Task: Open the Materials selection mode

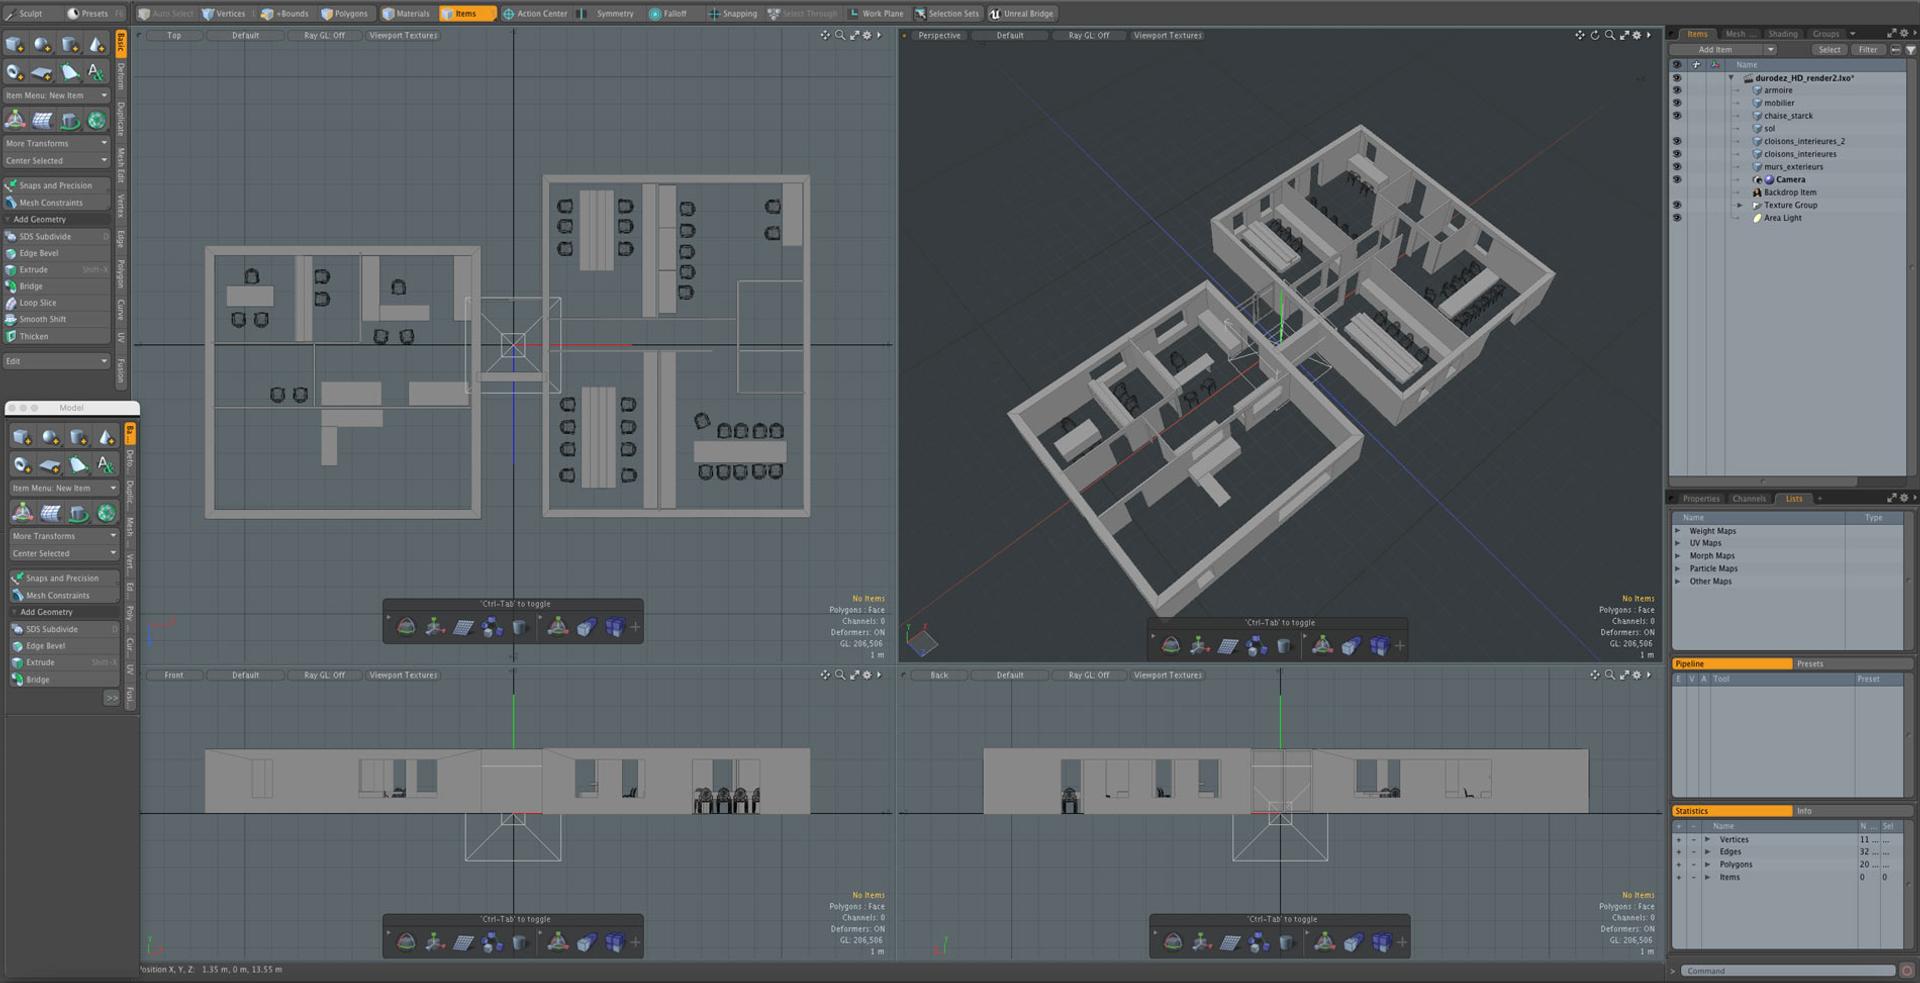Action: pyautogui.click(x=406, y=14)
